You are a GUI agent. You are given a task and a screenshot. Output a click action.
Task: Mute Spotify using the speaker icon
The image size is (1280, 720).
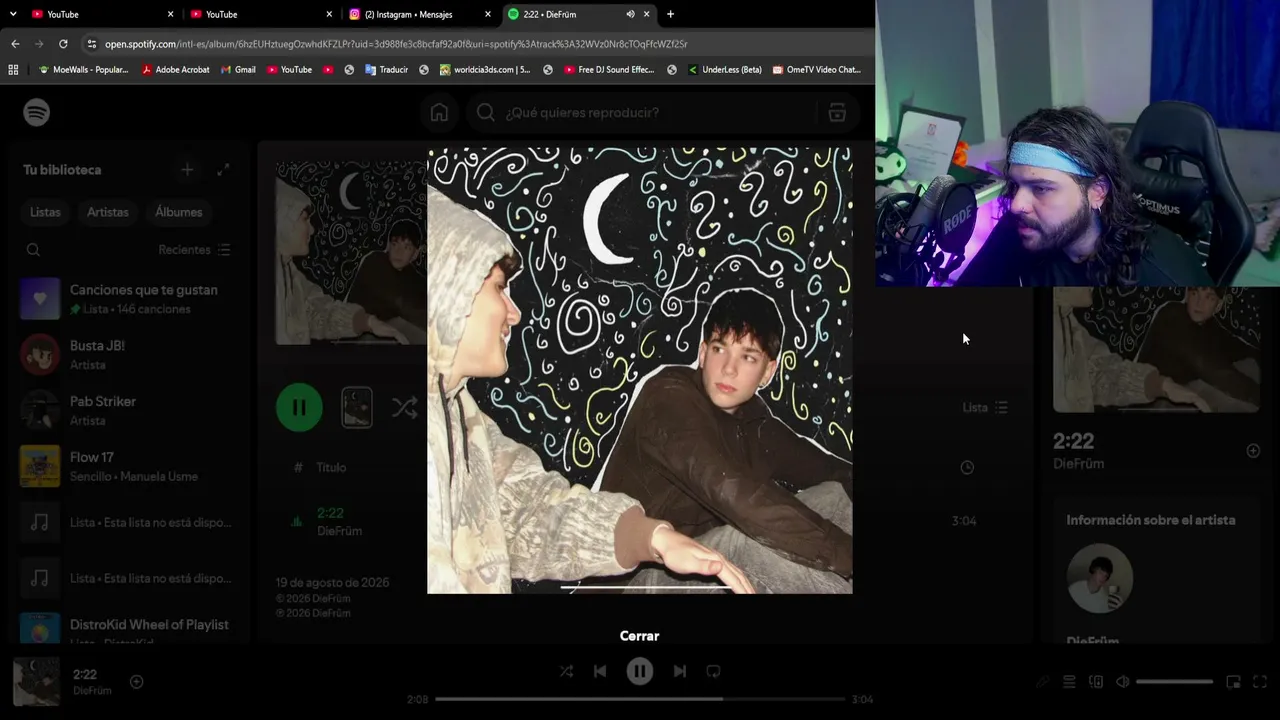click(1123, 682)
